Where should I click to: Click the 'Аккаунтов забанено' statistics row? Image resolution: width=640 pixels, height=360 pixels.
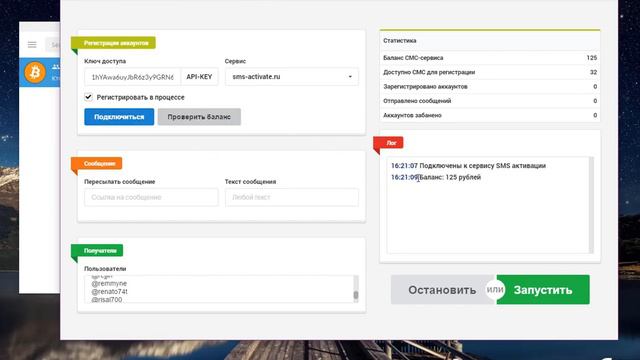(x=490, y=115)
